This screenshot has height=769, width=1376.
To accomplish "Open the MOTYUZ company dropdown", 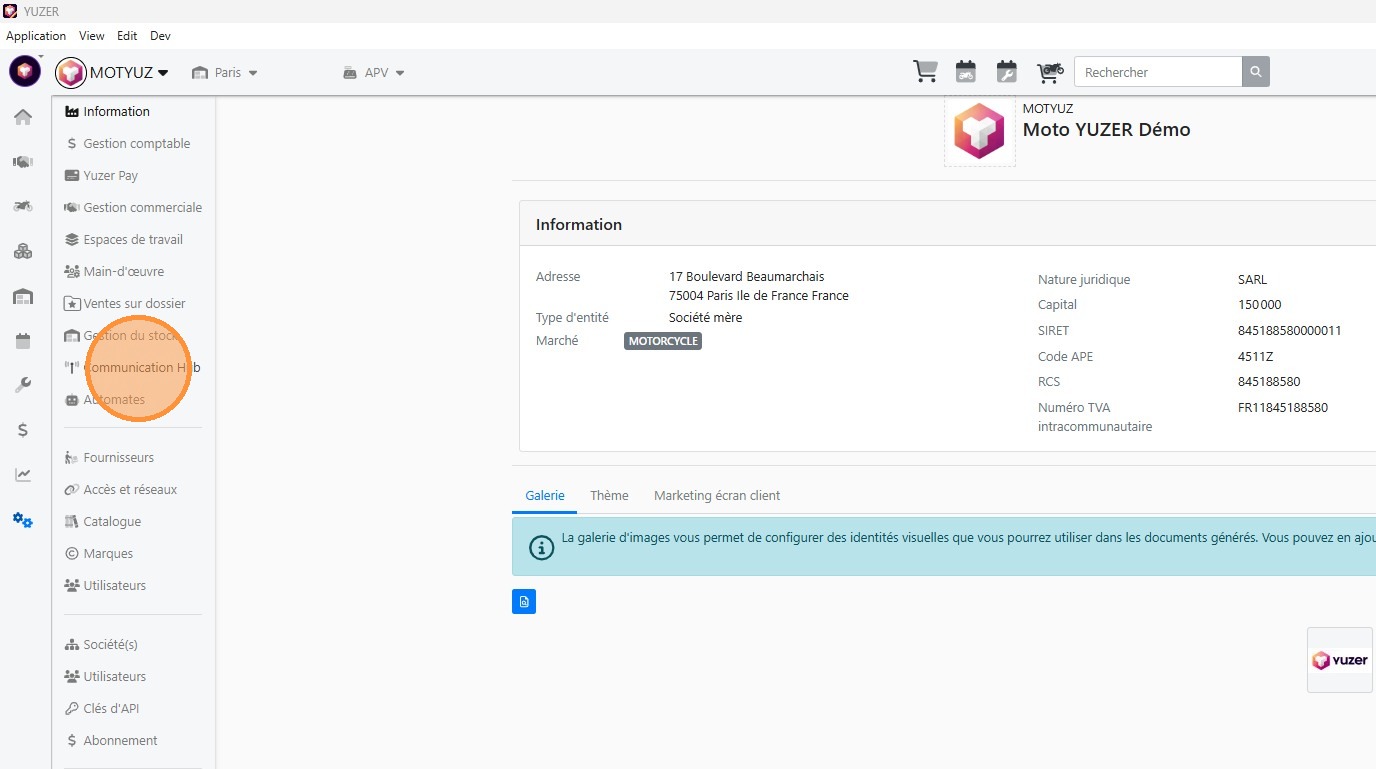I will click(x=129, y=72).
